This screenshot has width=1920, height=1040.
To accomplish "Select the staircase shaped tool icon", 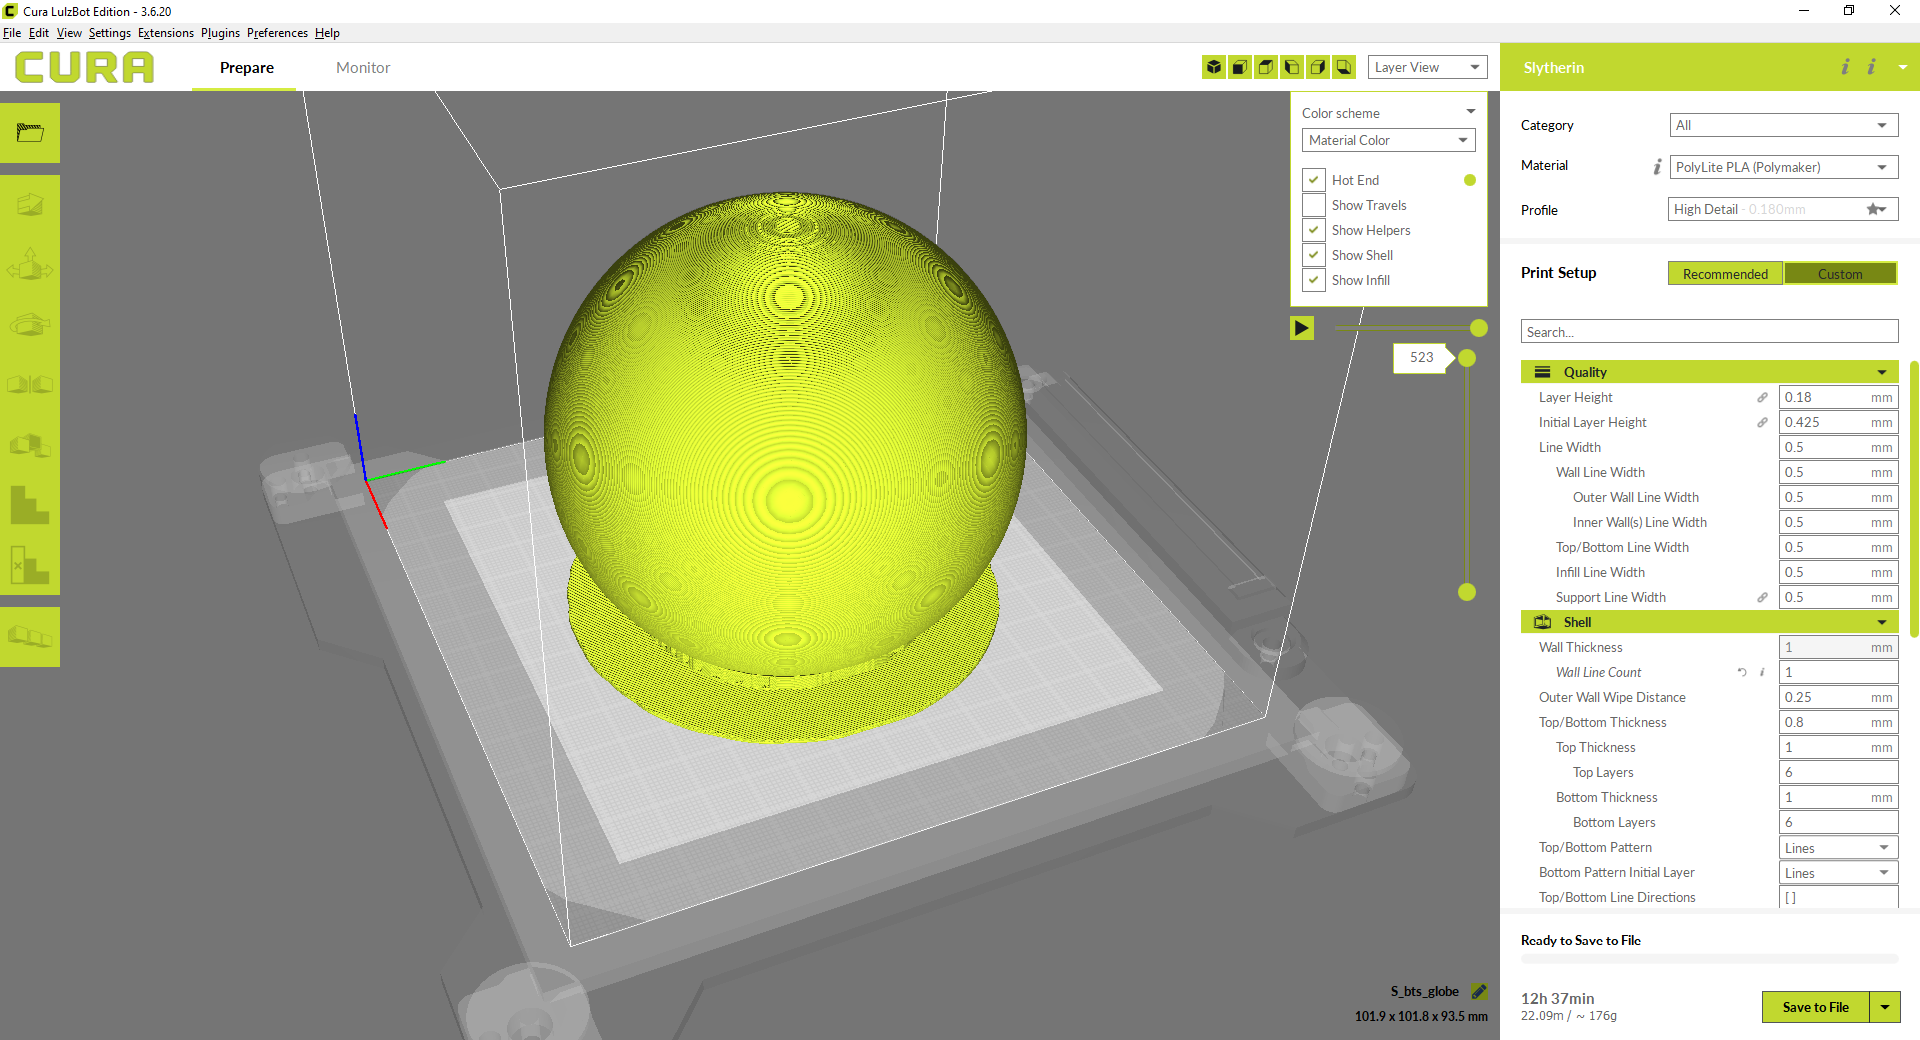I will [x=30, y=504].
